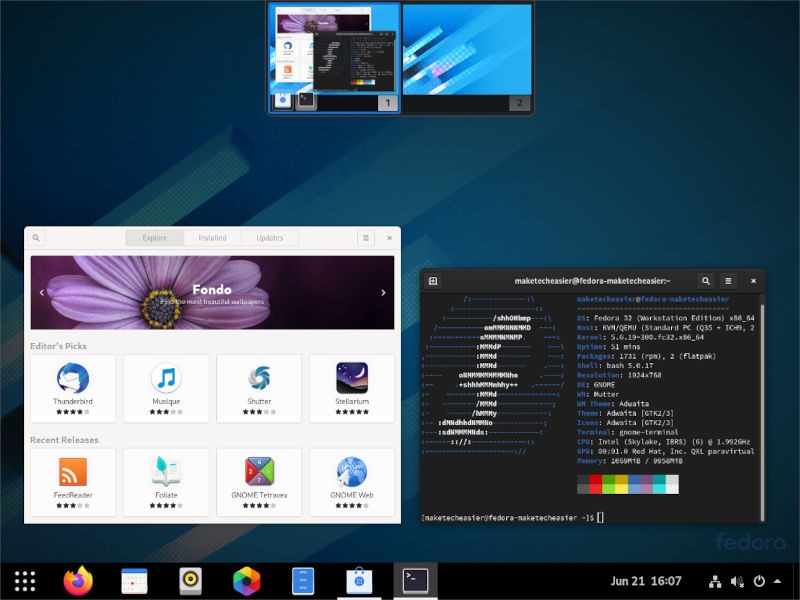Click the carousel's next arrow button
This screenshot has width=800, height=600.
383,293
